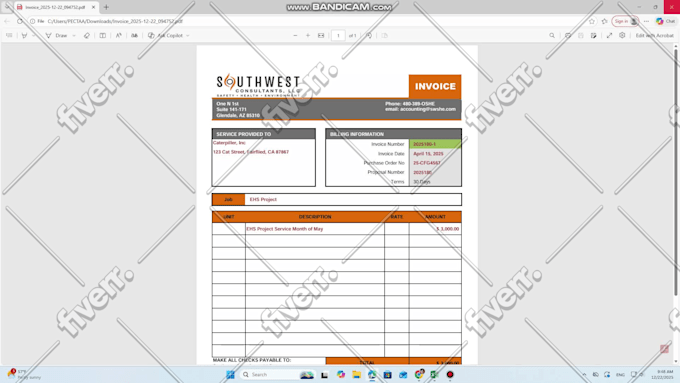Open a new browser tab
Image resolution: width=680 pixels, height=383 pixels.
click(106, 7)
